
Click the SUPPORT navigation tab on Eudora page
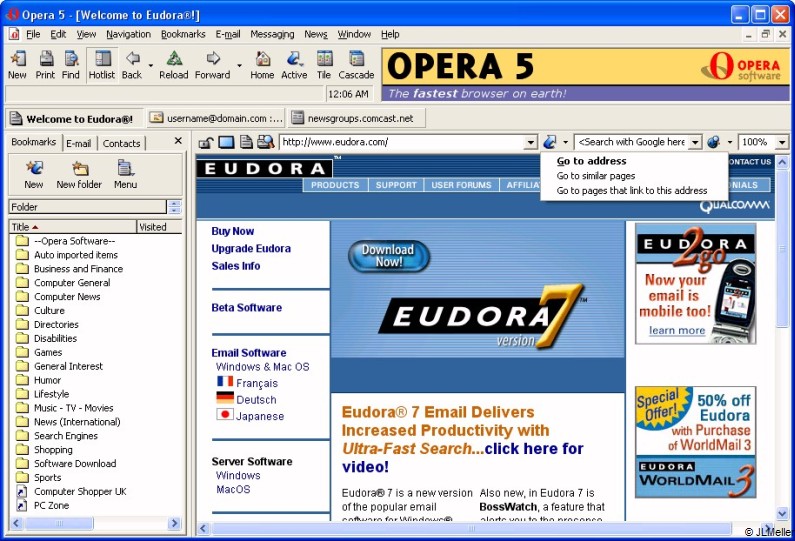396,185
